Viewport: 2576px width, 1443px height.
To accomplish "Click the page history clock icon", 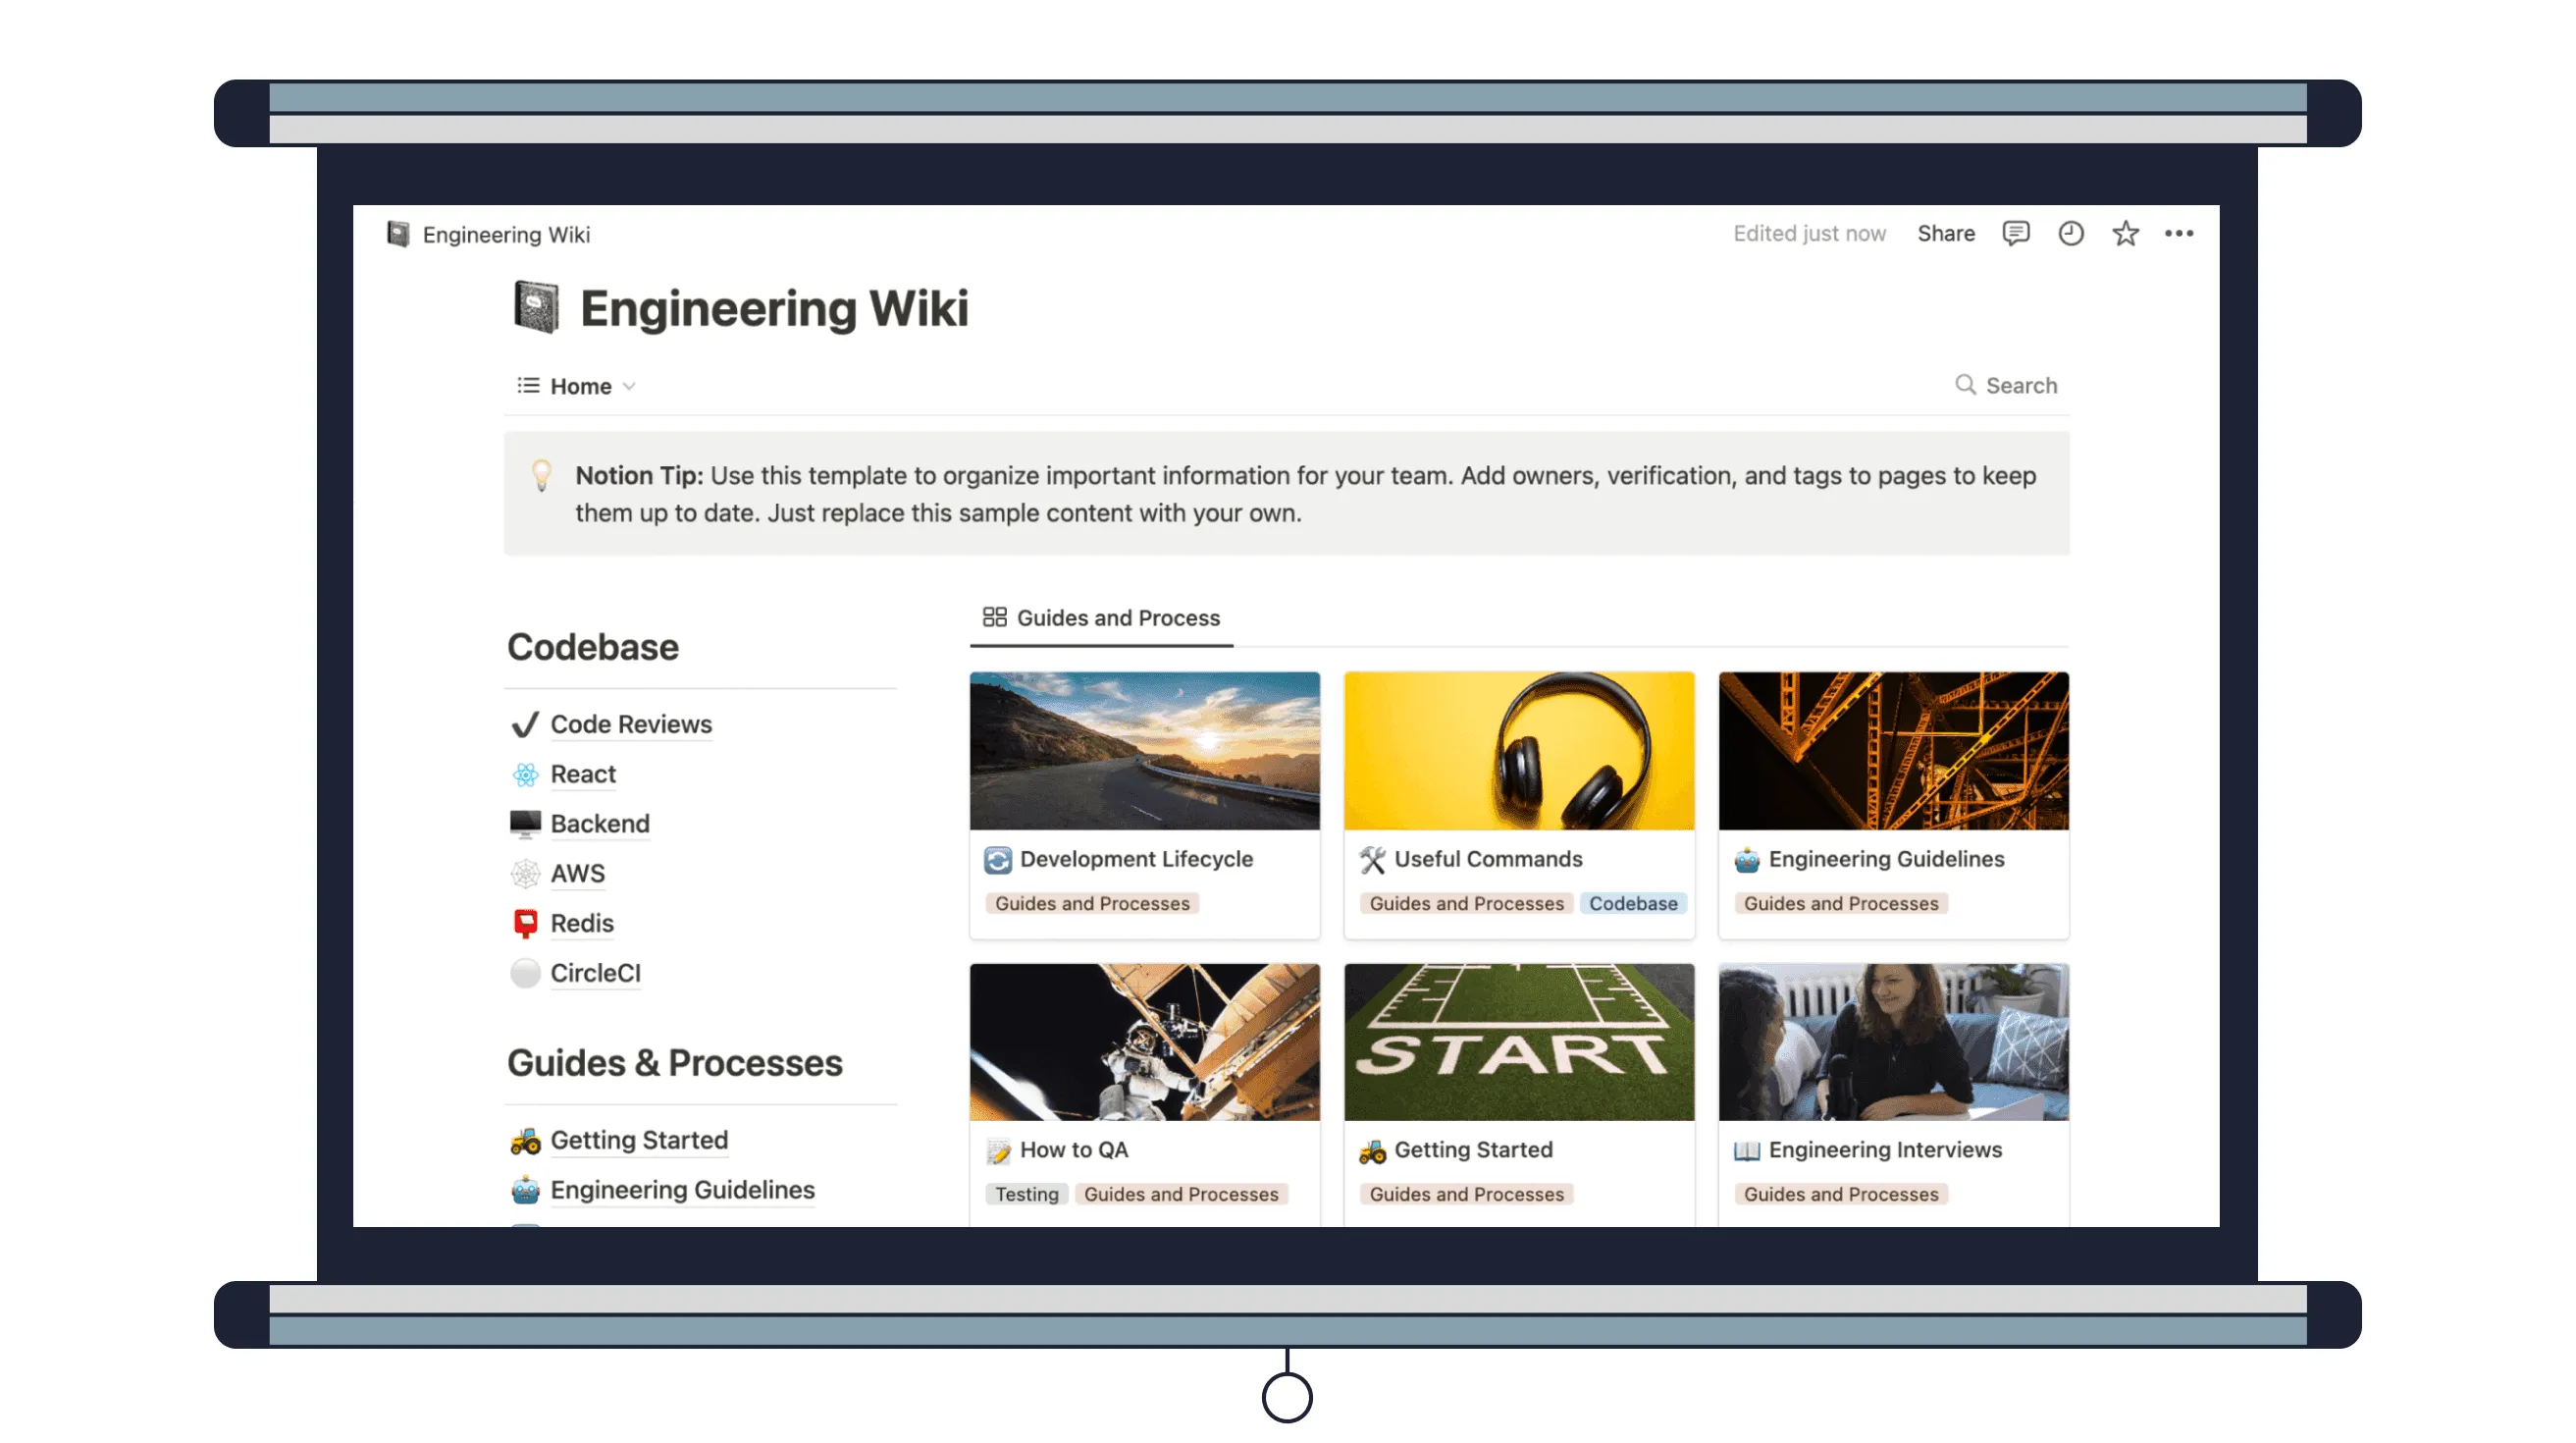I will click(x=2072, y=232).
